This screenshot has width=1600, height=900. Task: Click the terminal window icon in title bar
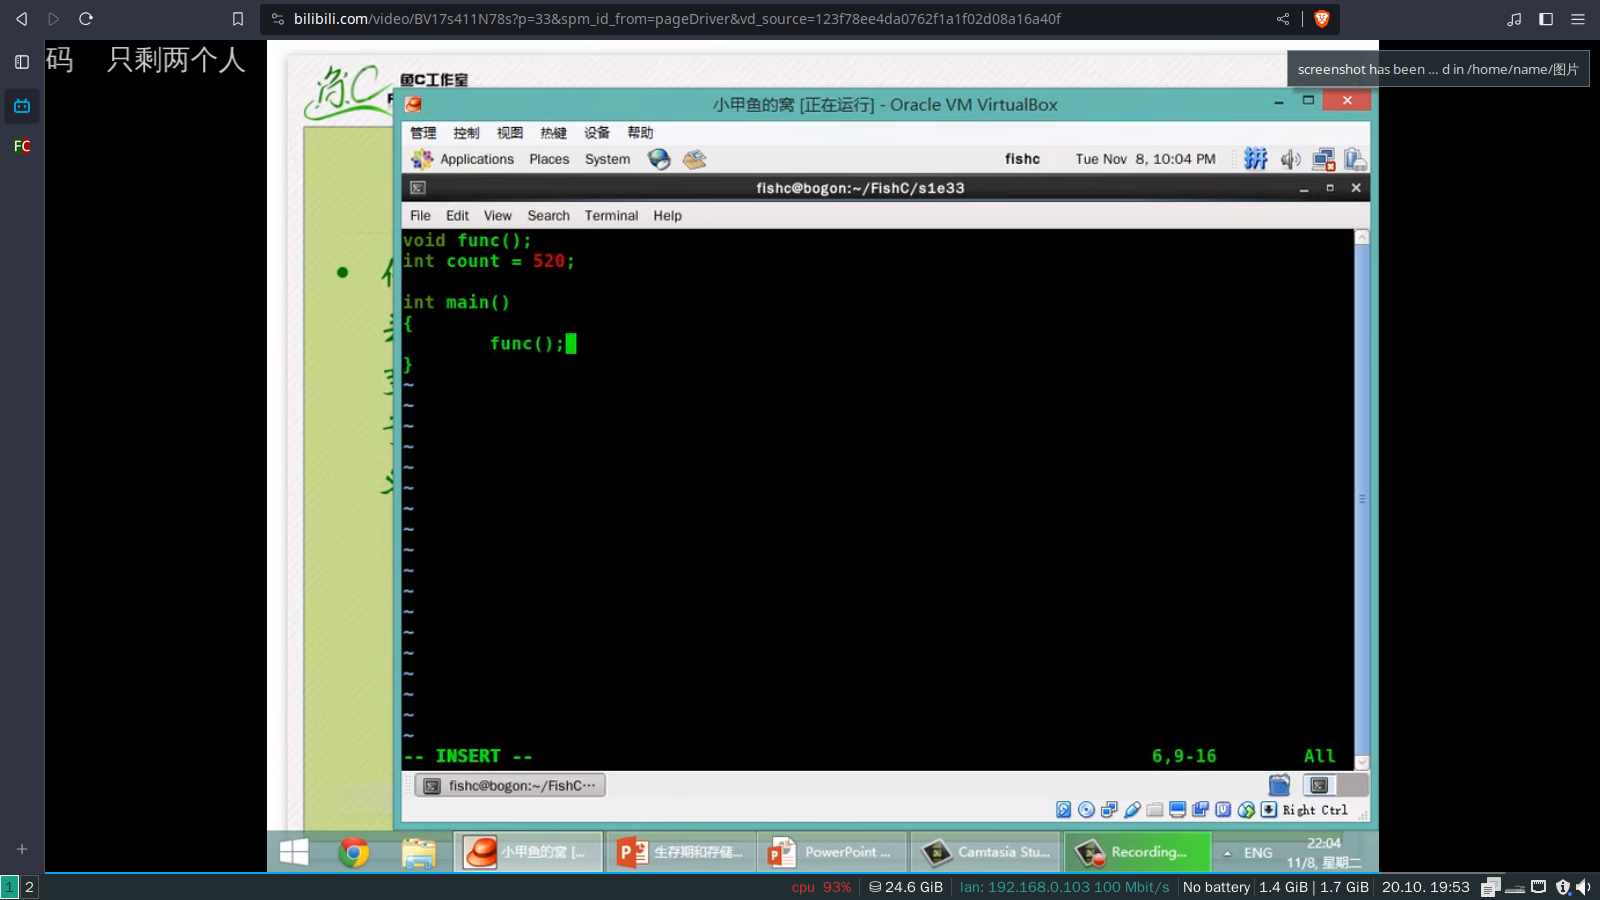(418, 188)
